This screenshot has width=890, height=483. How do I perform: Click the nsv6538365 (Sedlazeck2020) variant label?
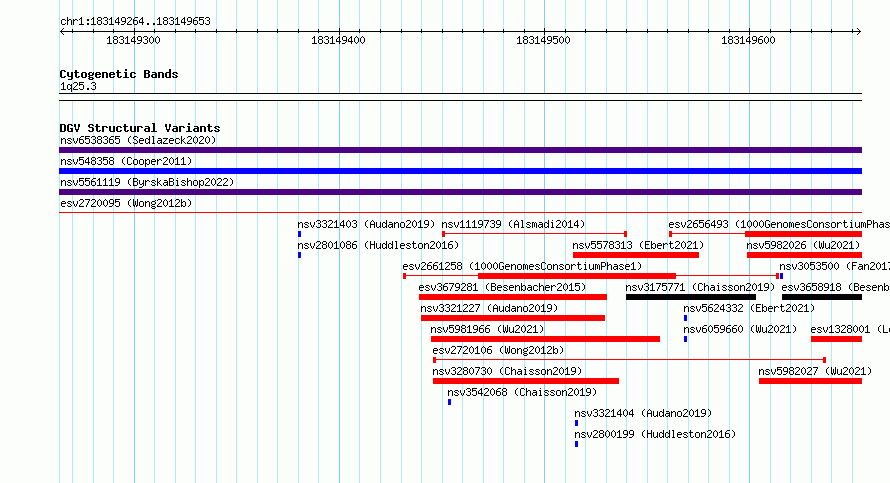(138, 140)
